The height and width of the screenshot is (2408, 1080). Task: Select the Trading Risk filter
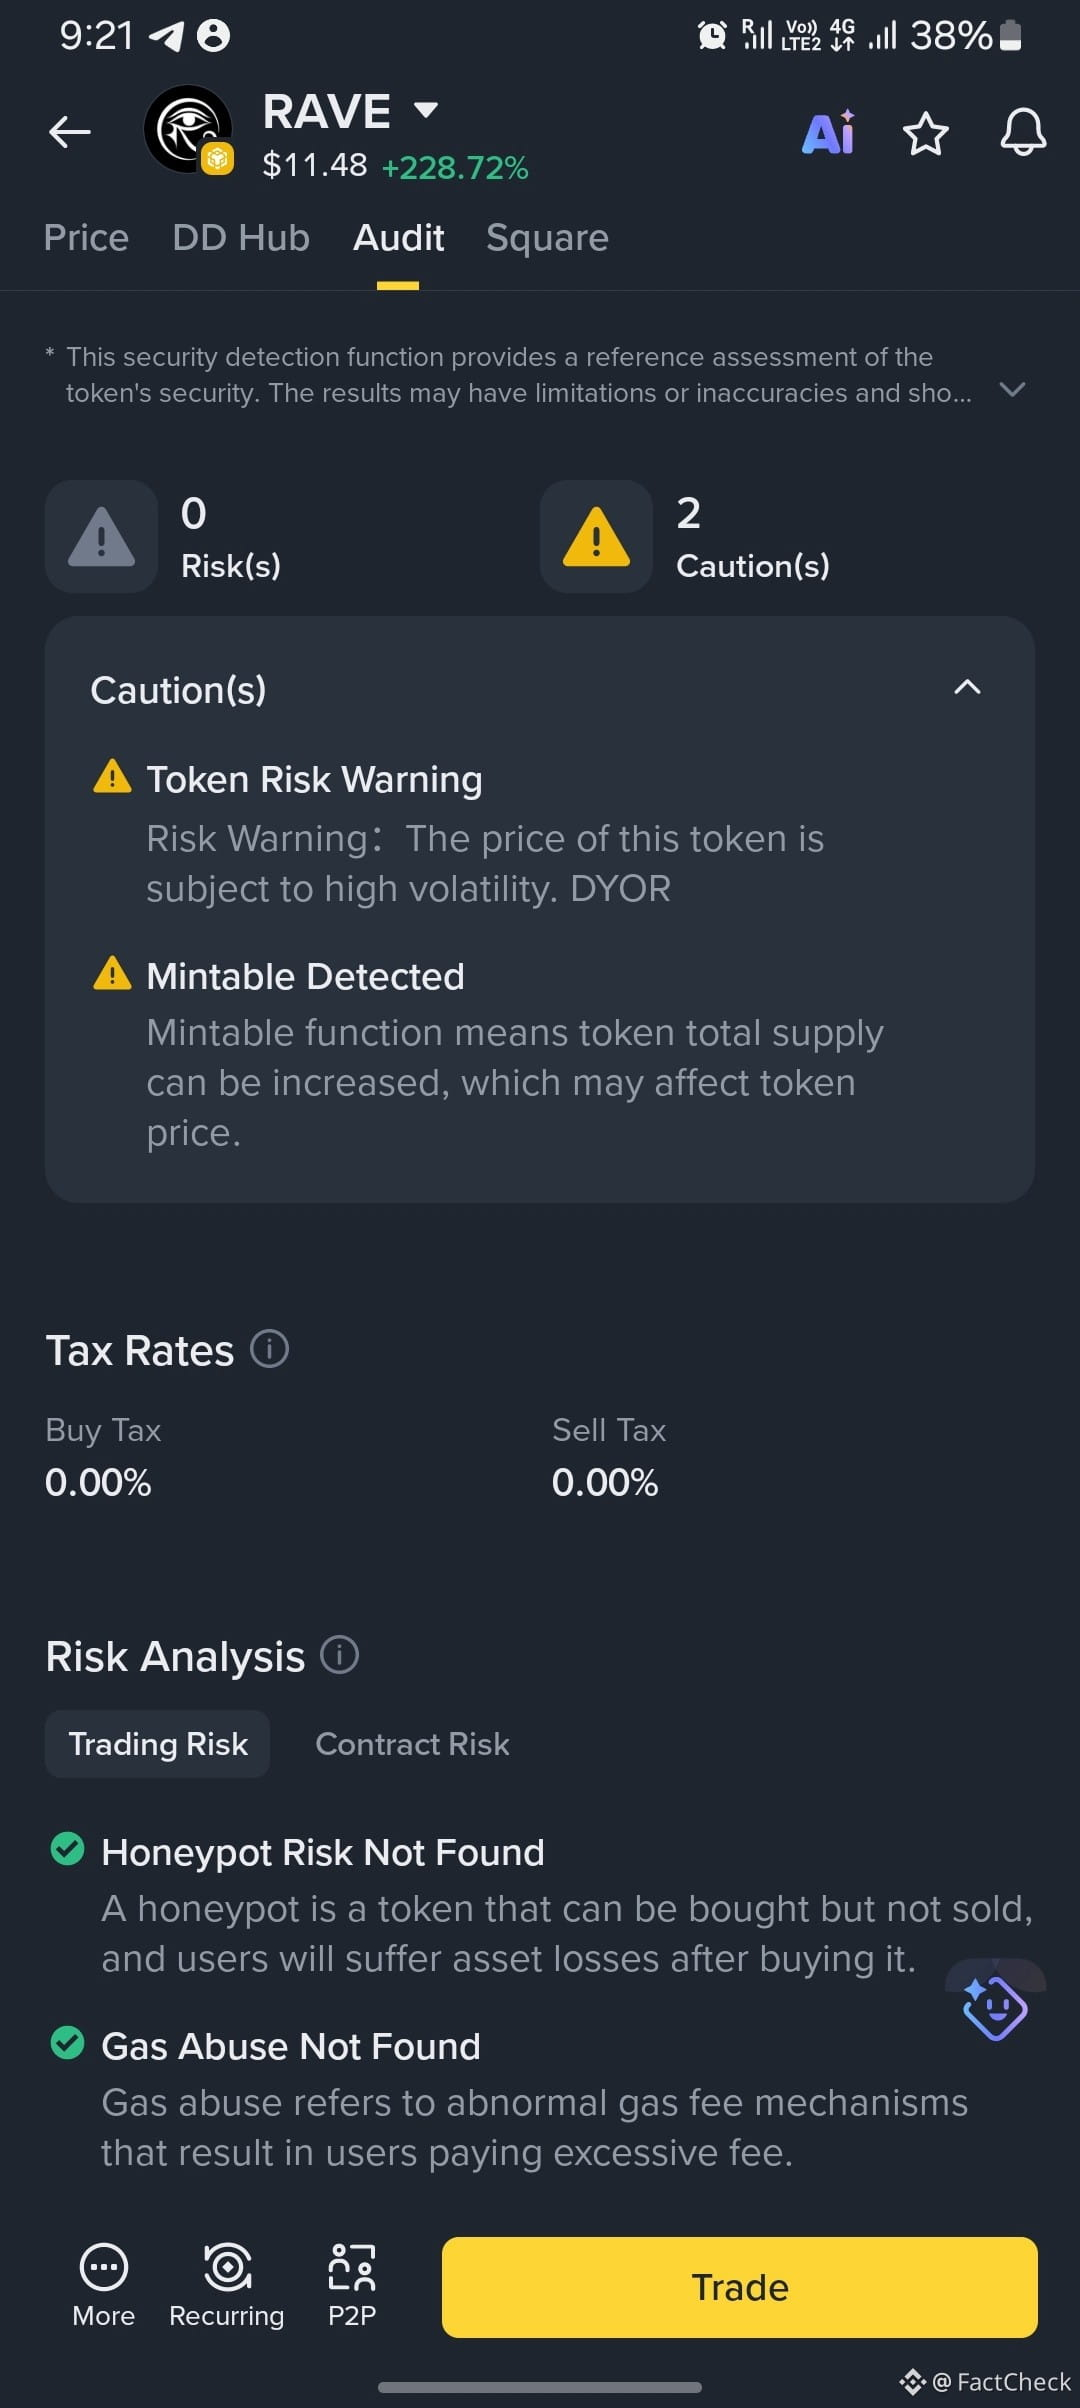(x=158, y=1744)
